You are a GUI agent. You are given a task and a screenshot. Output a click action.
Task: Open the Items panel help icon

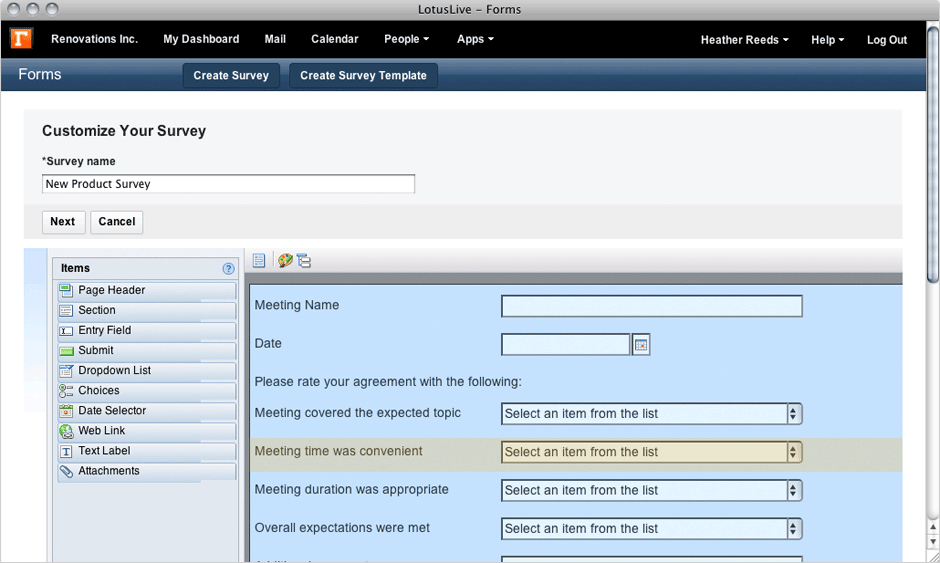228,269
